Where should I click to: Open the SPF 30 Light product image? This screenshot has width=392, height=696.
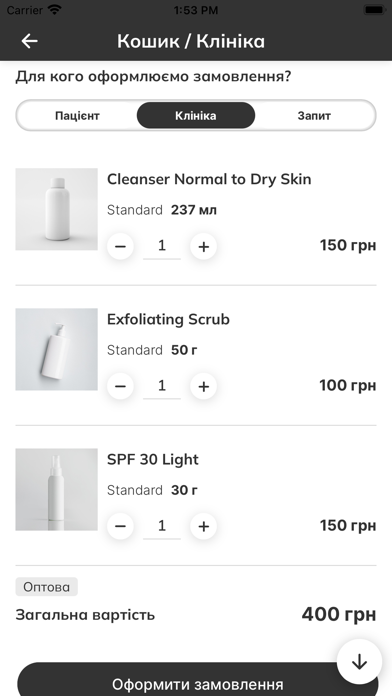pos(56,490)
